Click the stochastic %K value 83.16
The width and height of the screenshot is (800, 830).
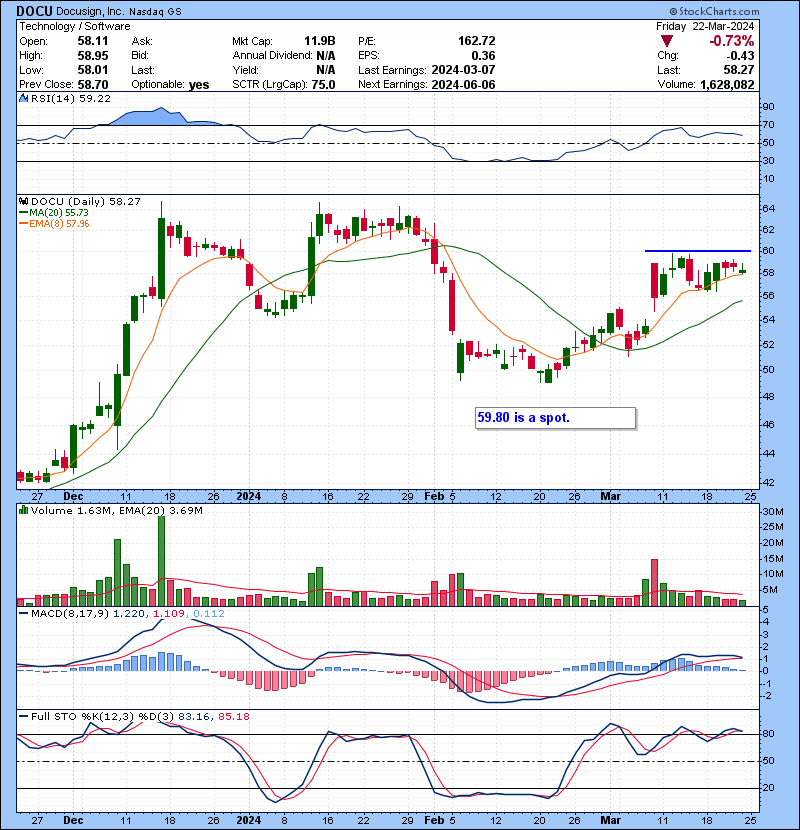tap(194, 717)
